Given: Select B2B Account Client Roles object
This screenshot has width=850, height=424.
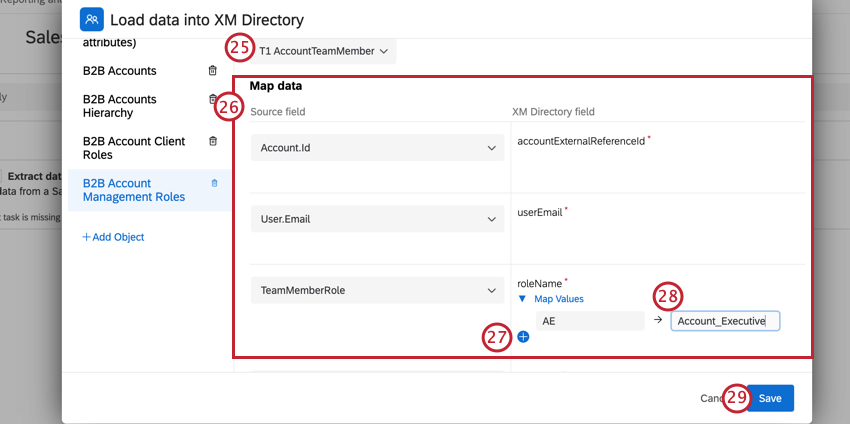Looking at the screenshot, I should tap(134, 148).
